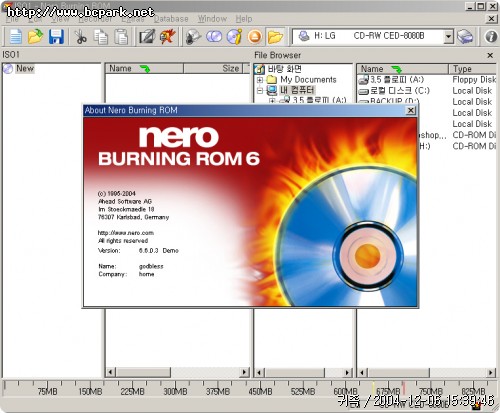500x413 pixels.
Task: Copy selection using the toolbar Copy icon
Action: (101, 37)
